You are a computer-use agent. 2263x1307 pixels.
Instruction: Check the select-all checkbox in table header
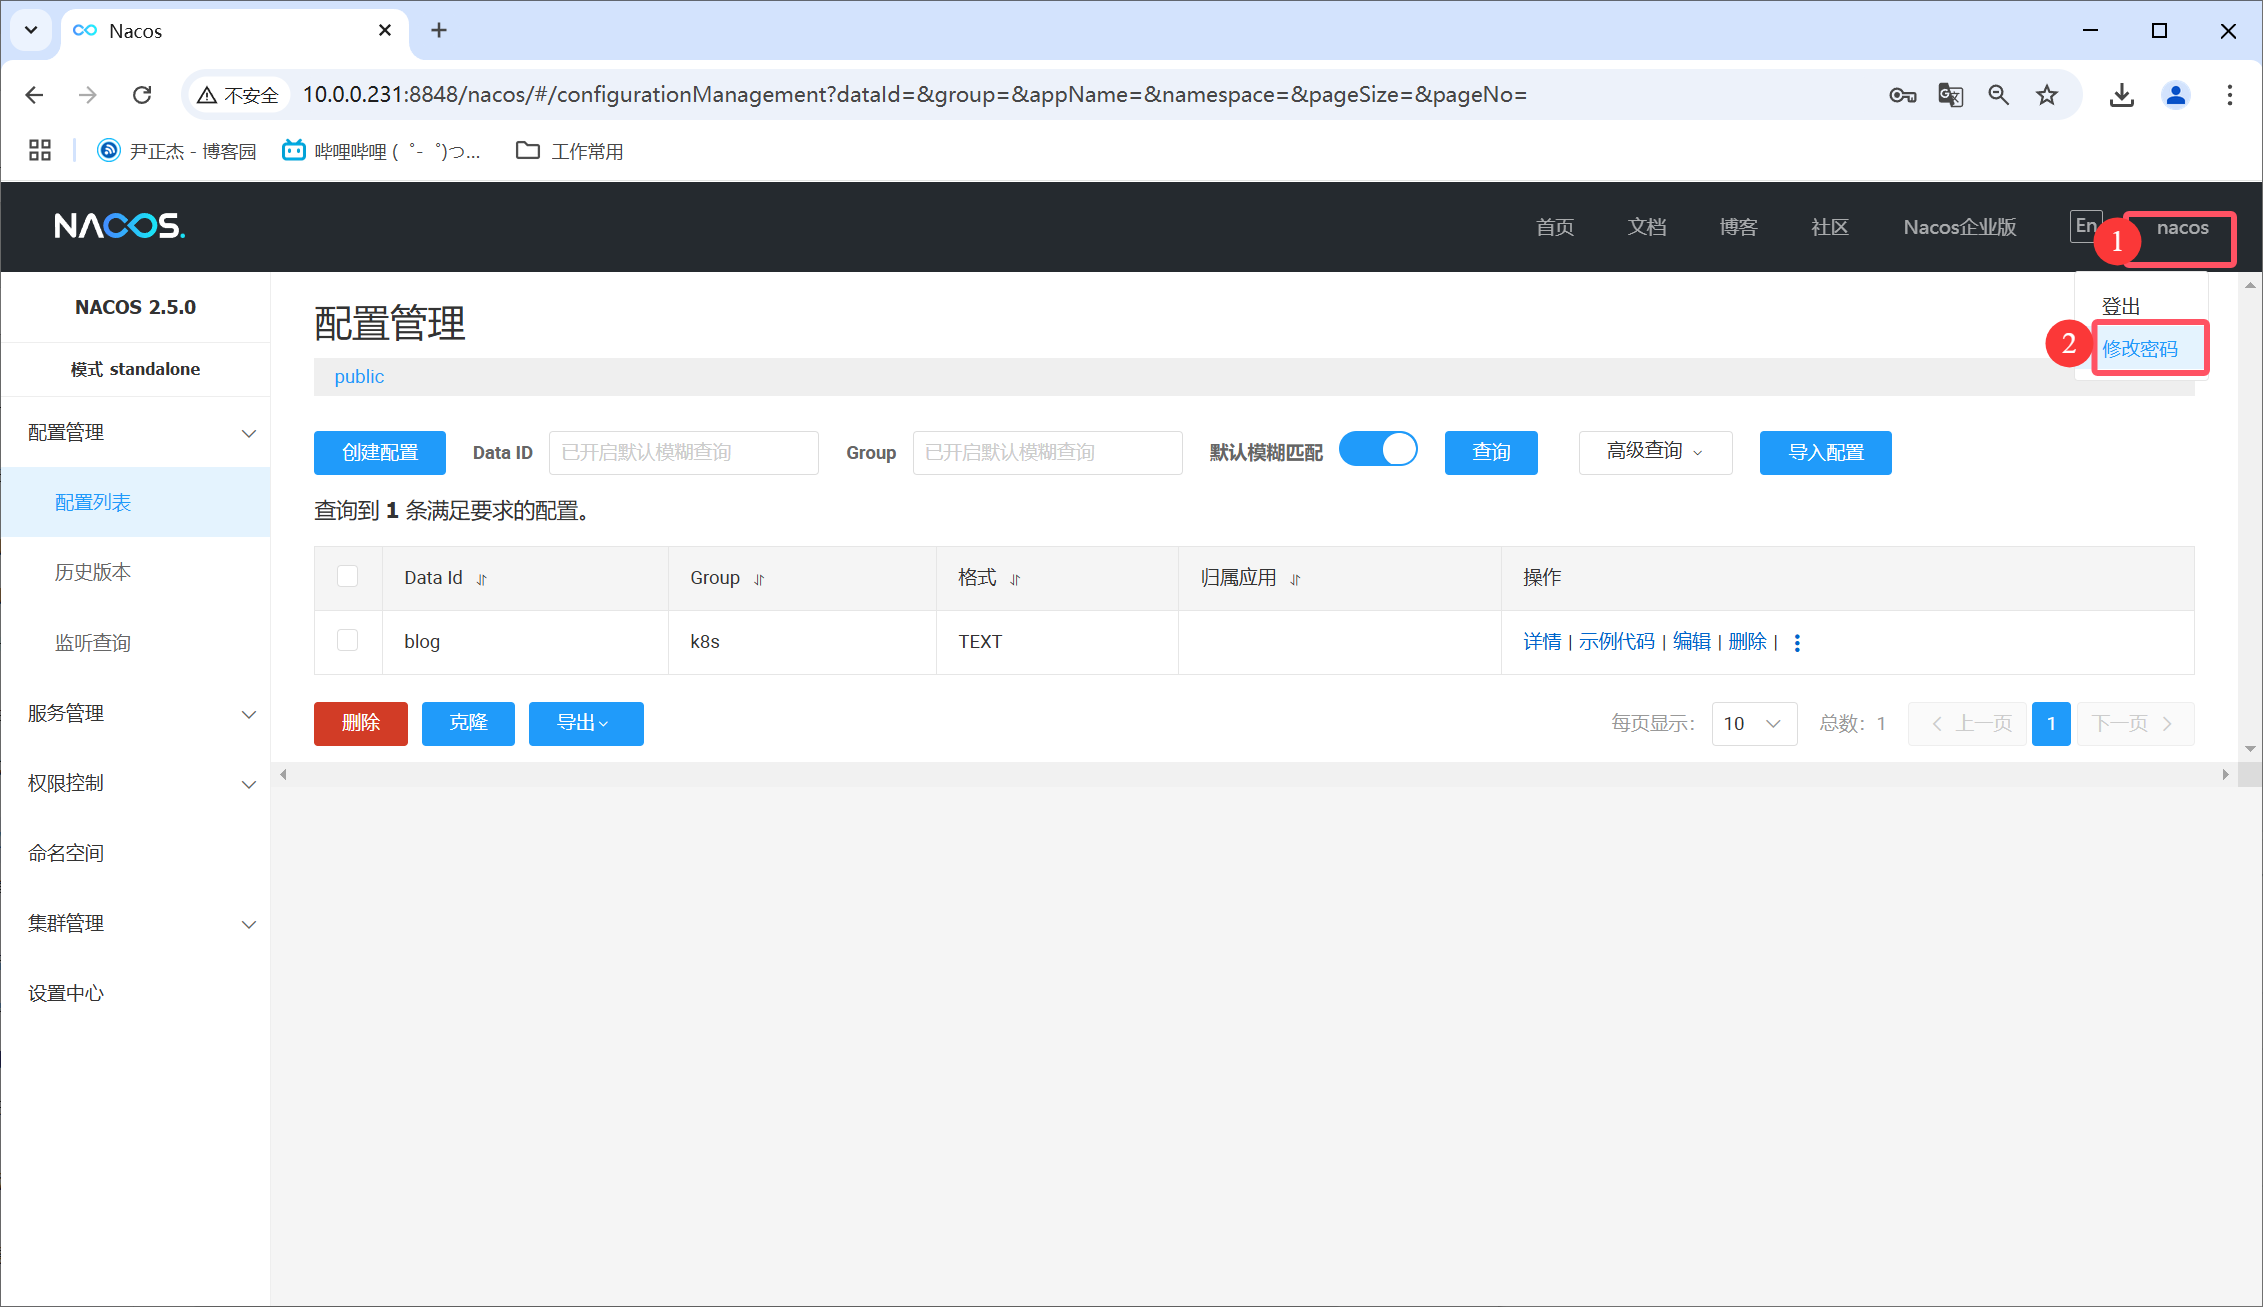point(347,576)
